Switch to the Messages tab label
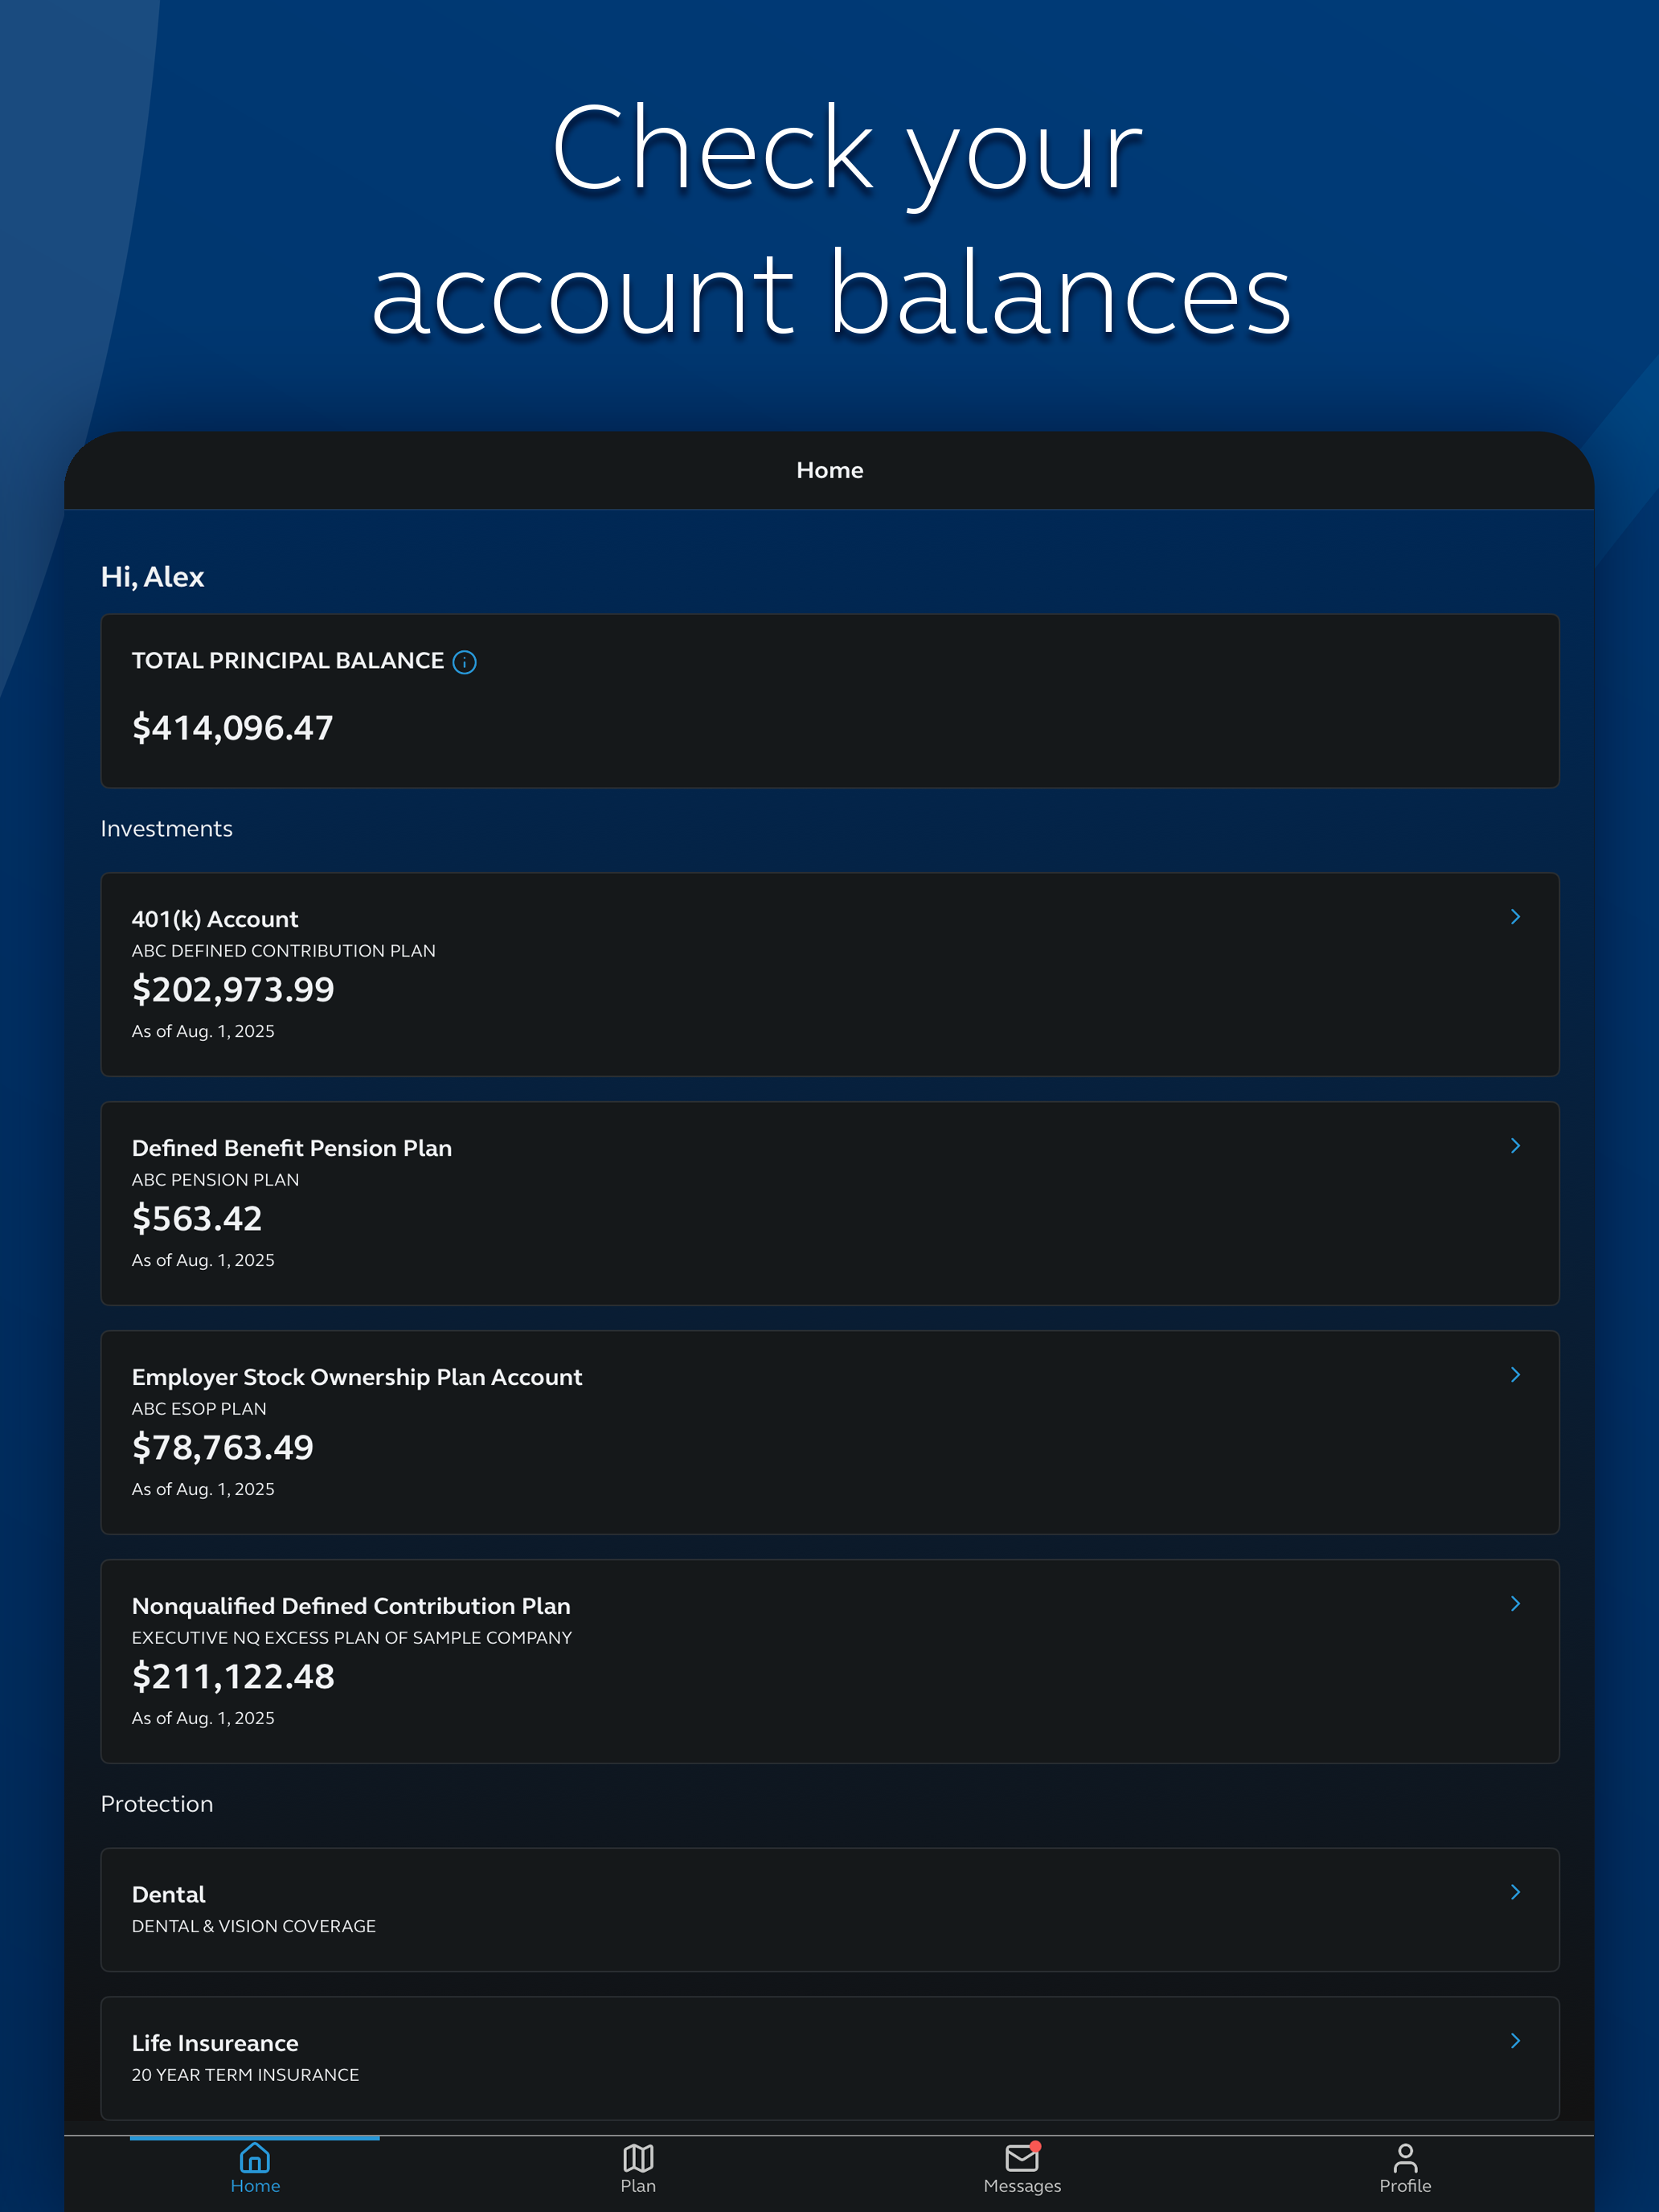The width and height of the screenshot is (1659, 2212). (1022, 2186)
